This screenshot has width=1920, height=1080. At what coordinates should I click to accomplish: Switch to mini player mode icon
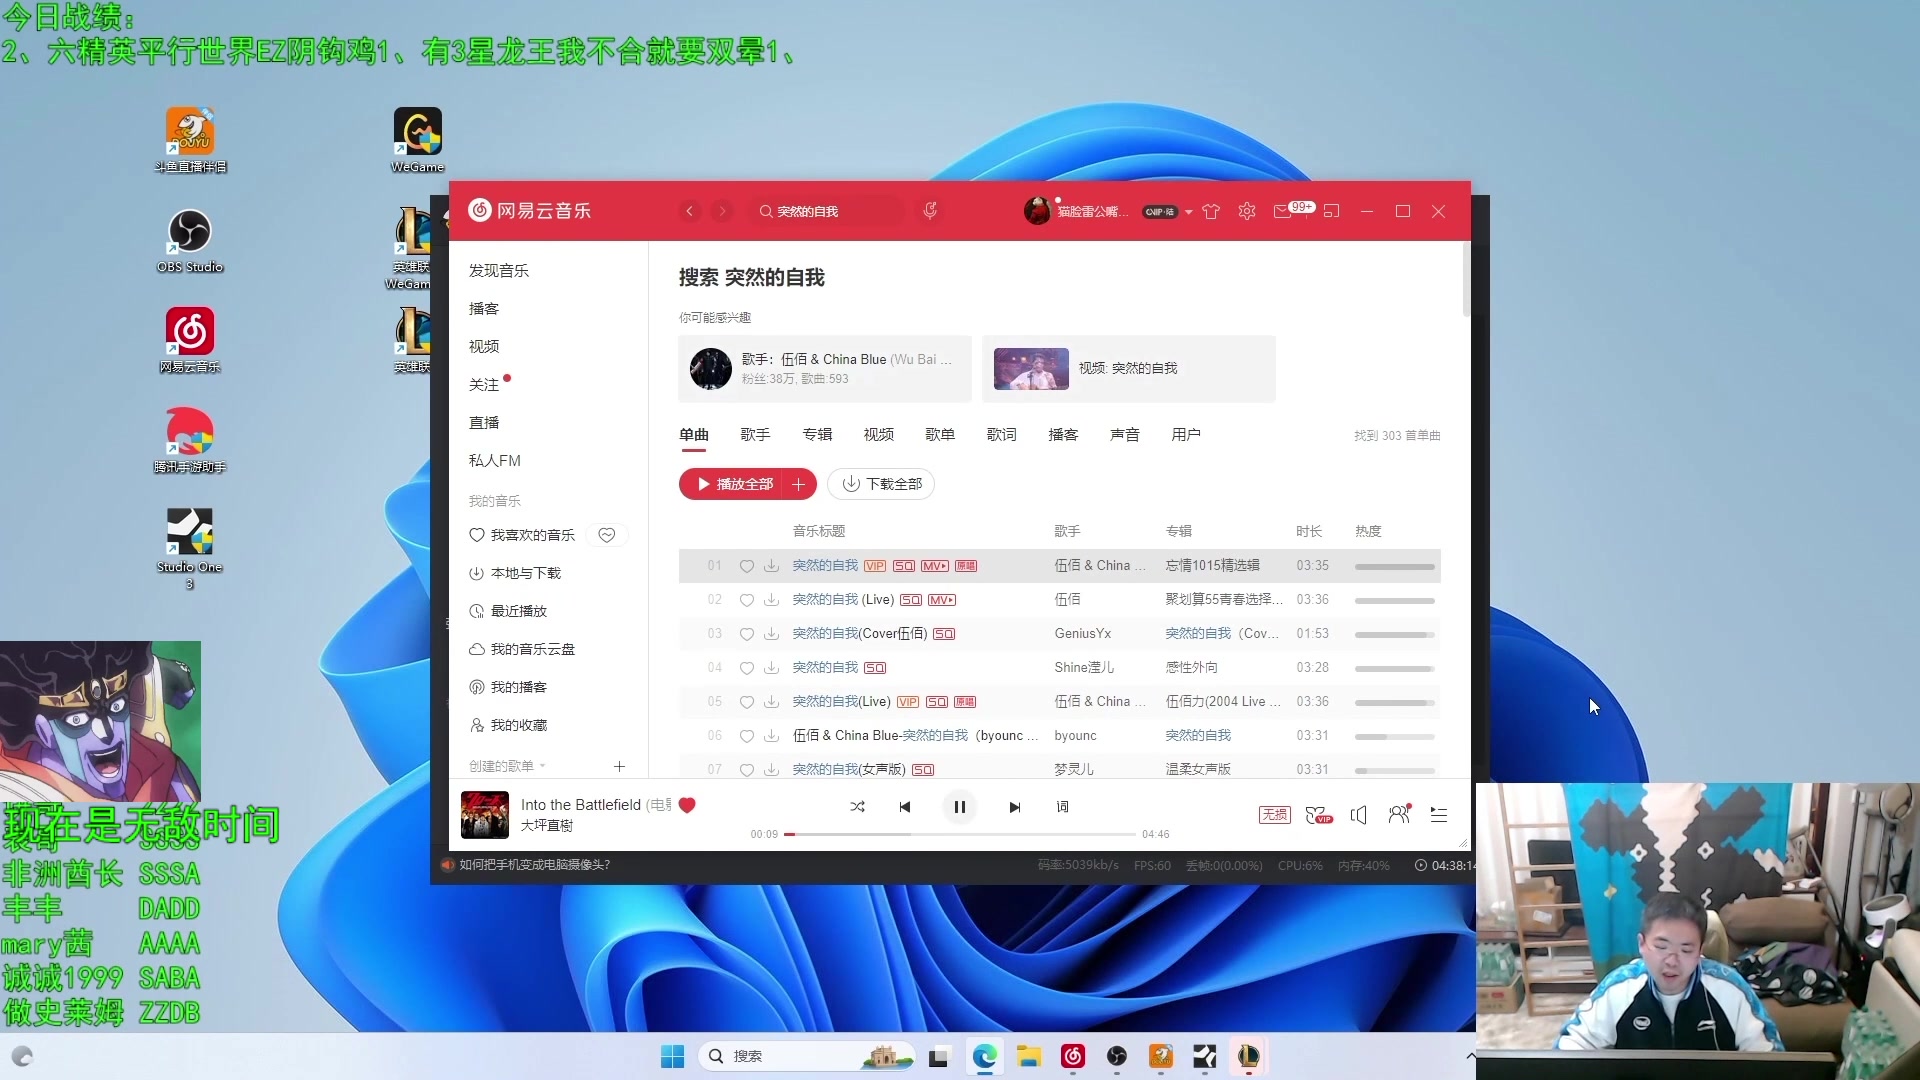click(1331, 211)
